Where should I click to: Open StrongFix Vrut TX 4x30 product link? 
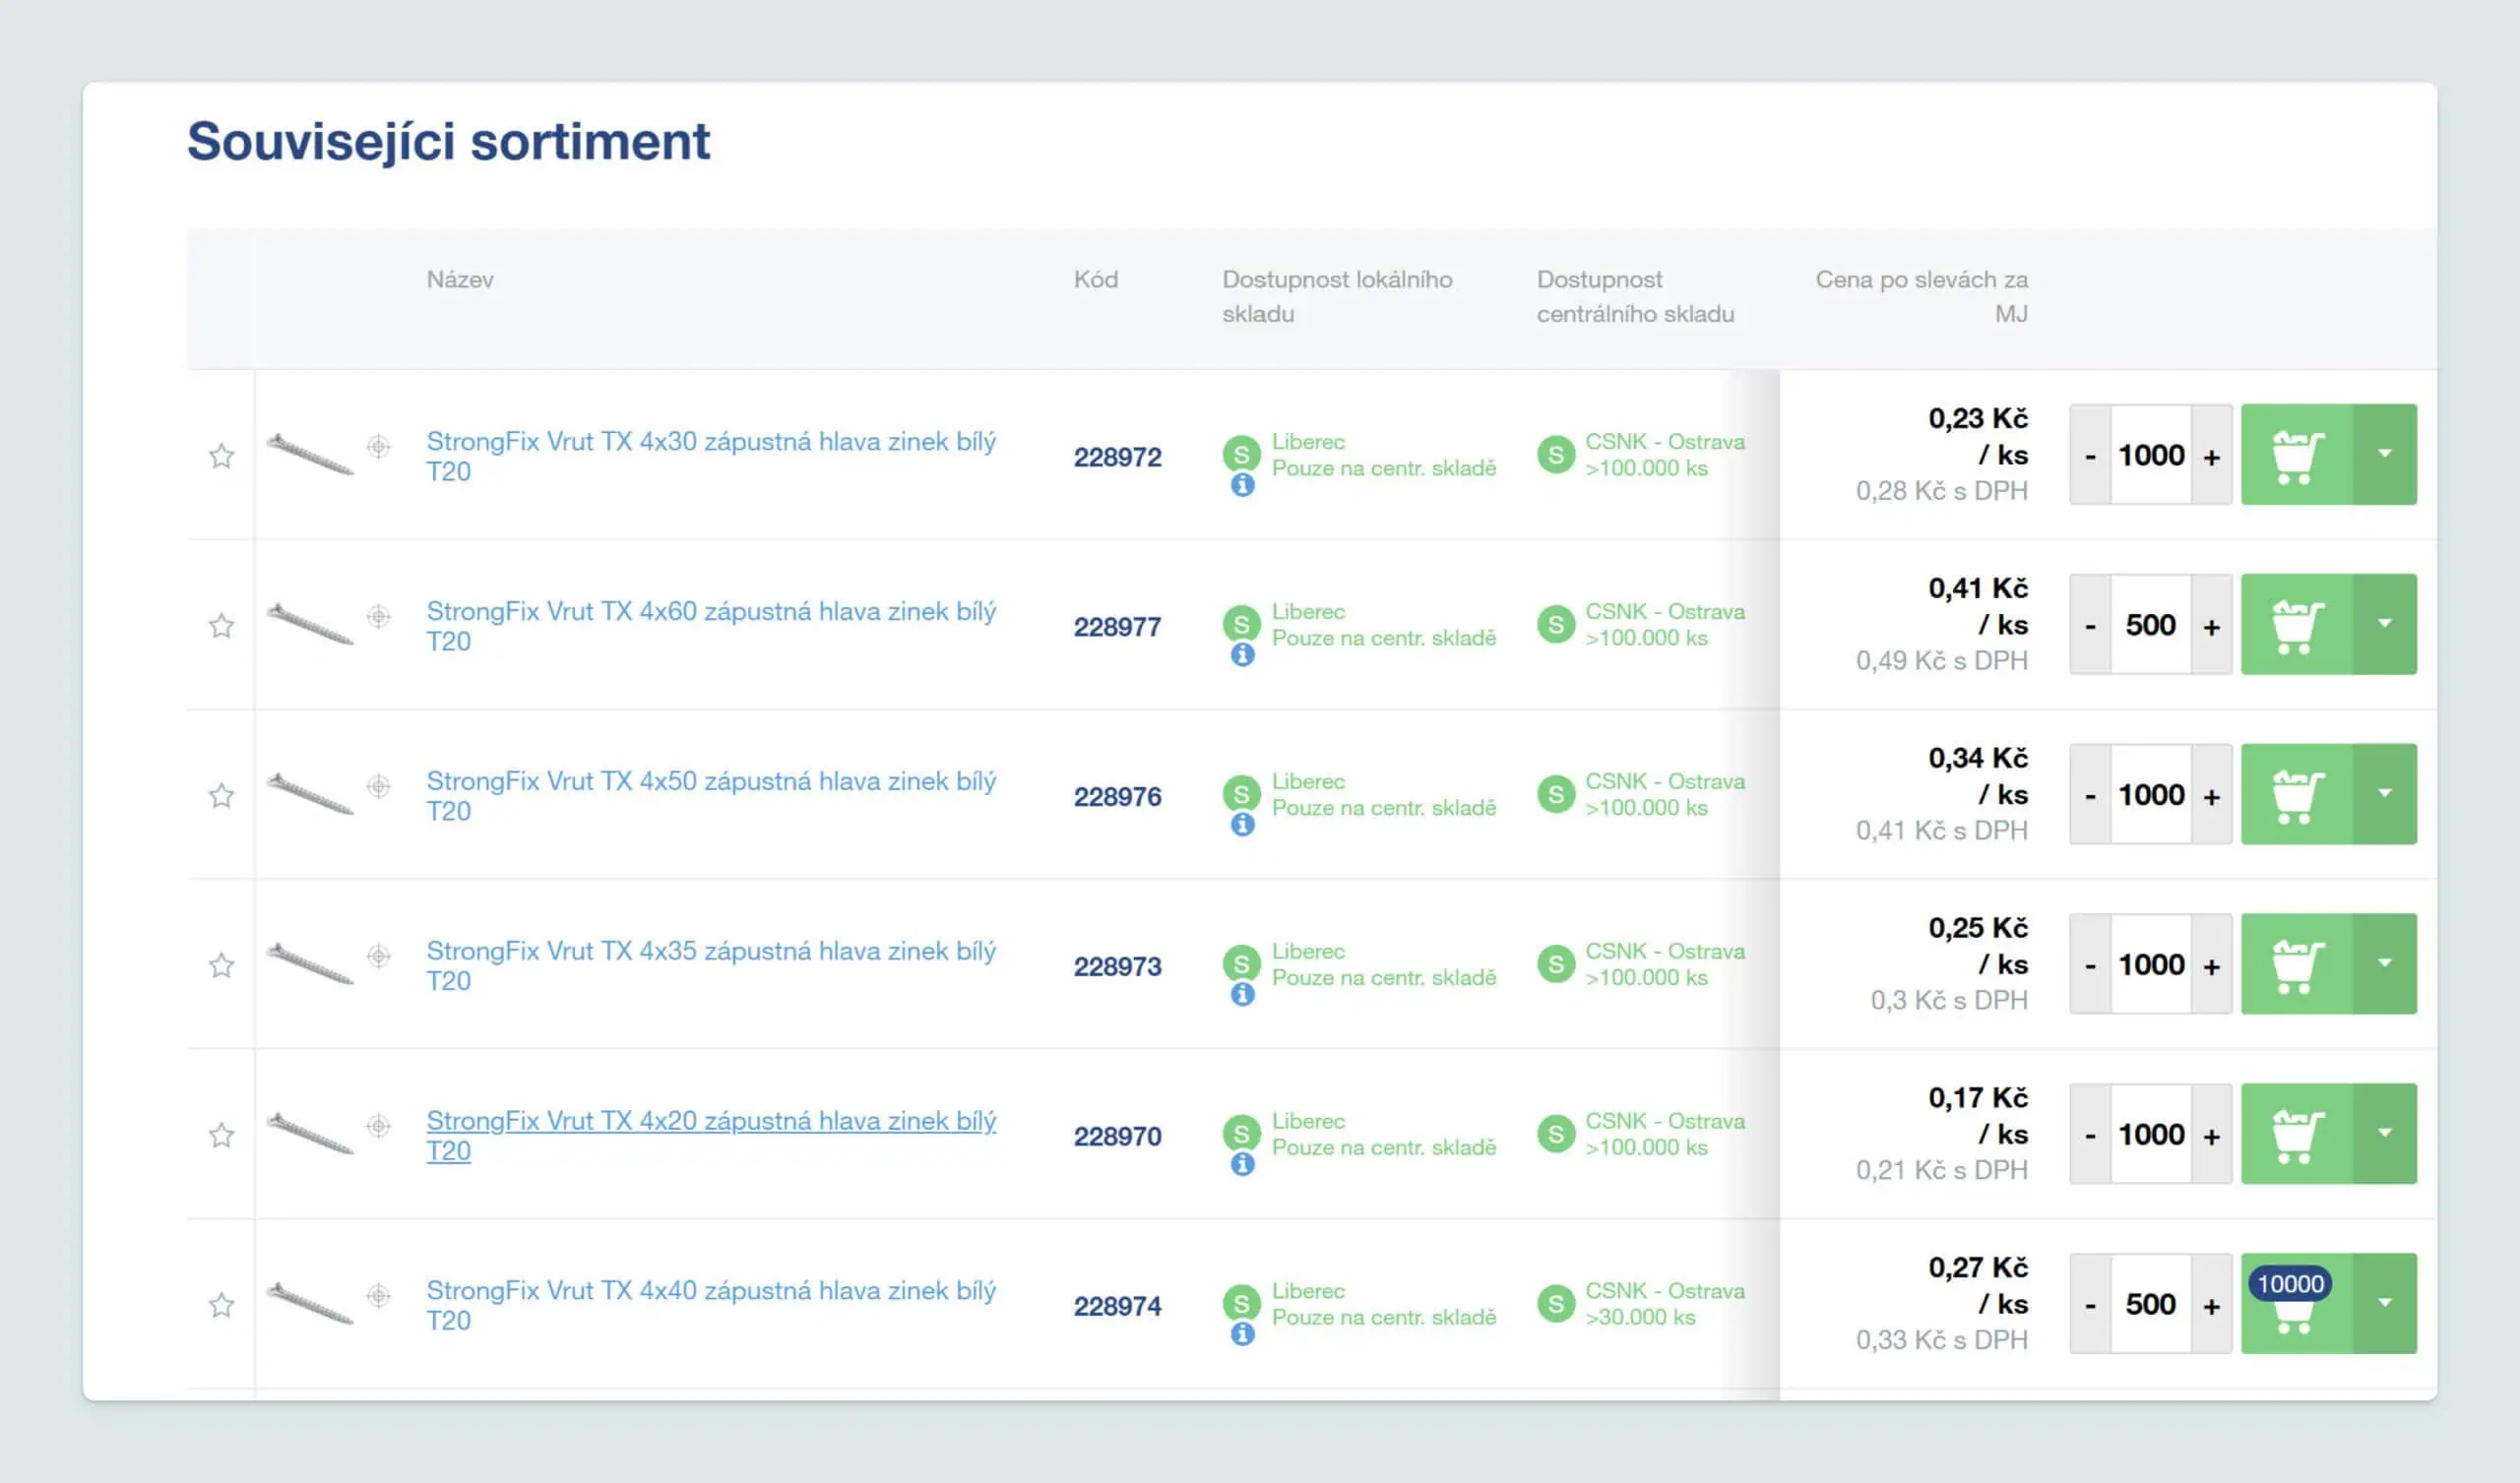click(x=711, y=456)
